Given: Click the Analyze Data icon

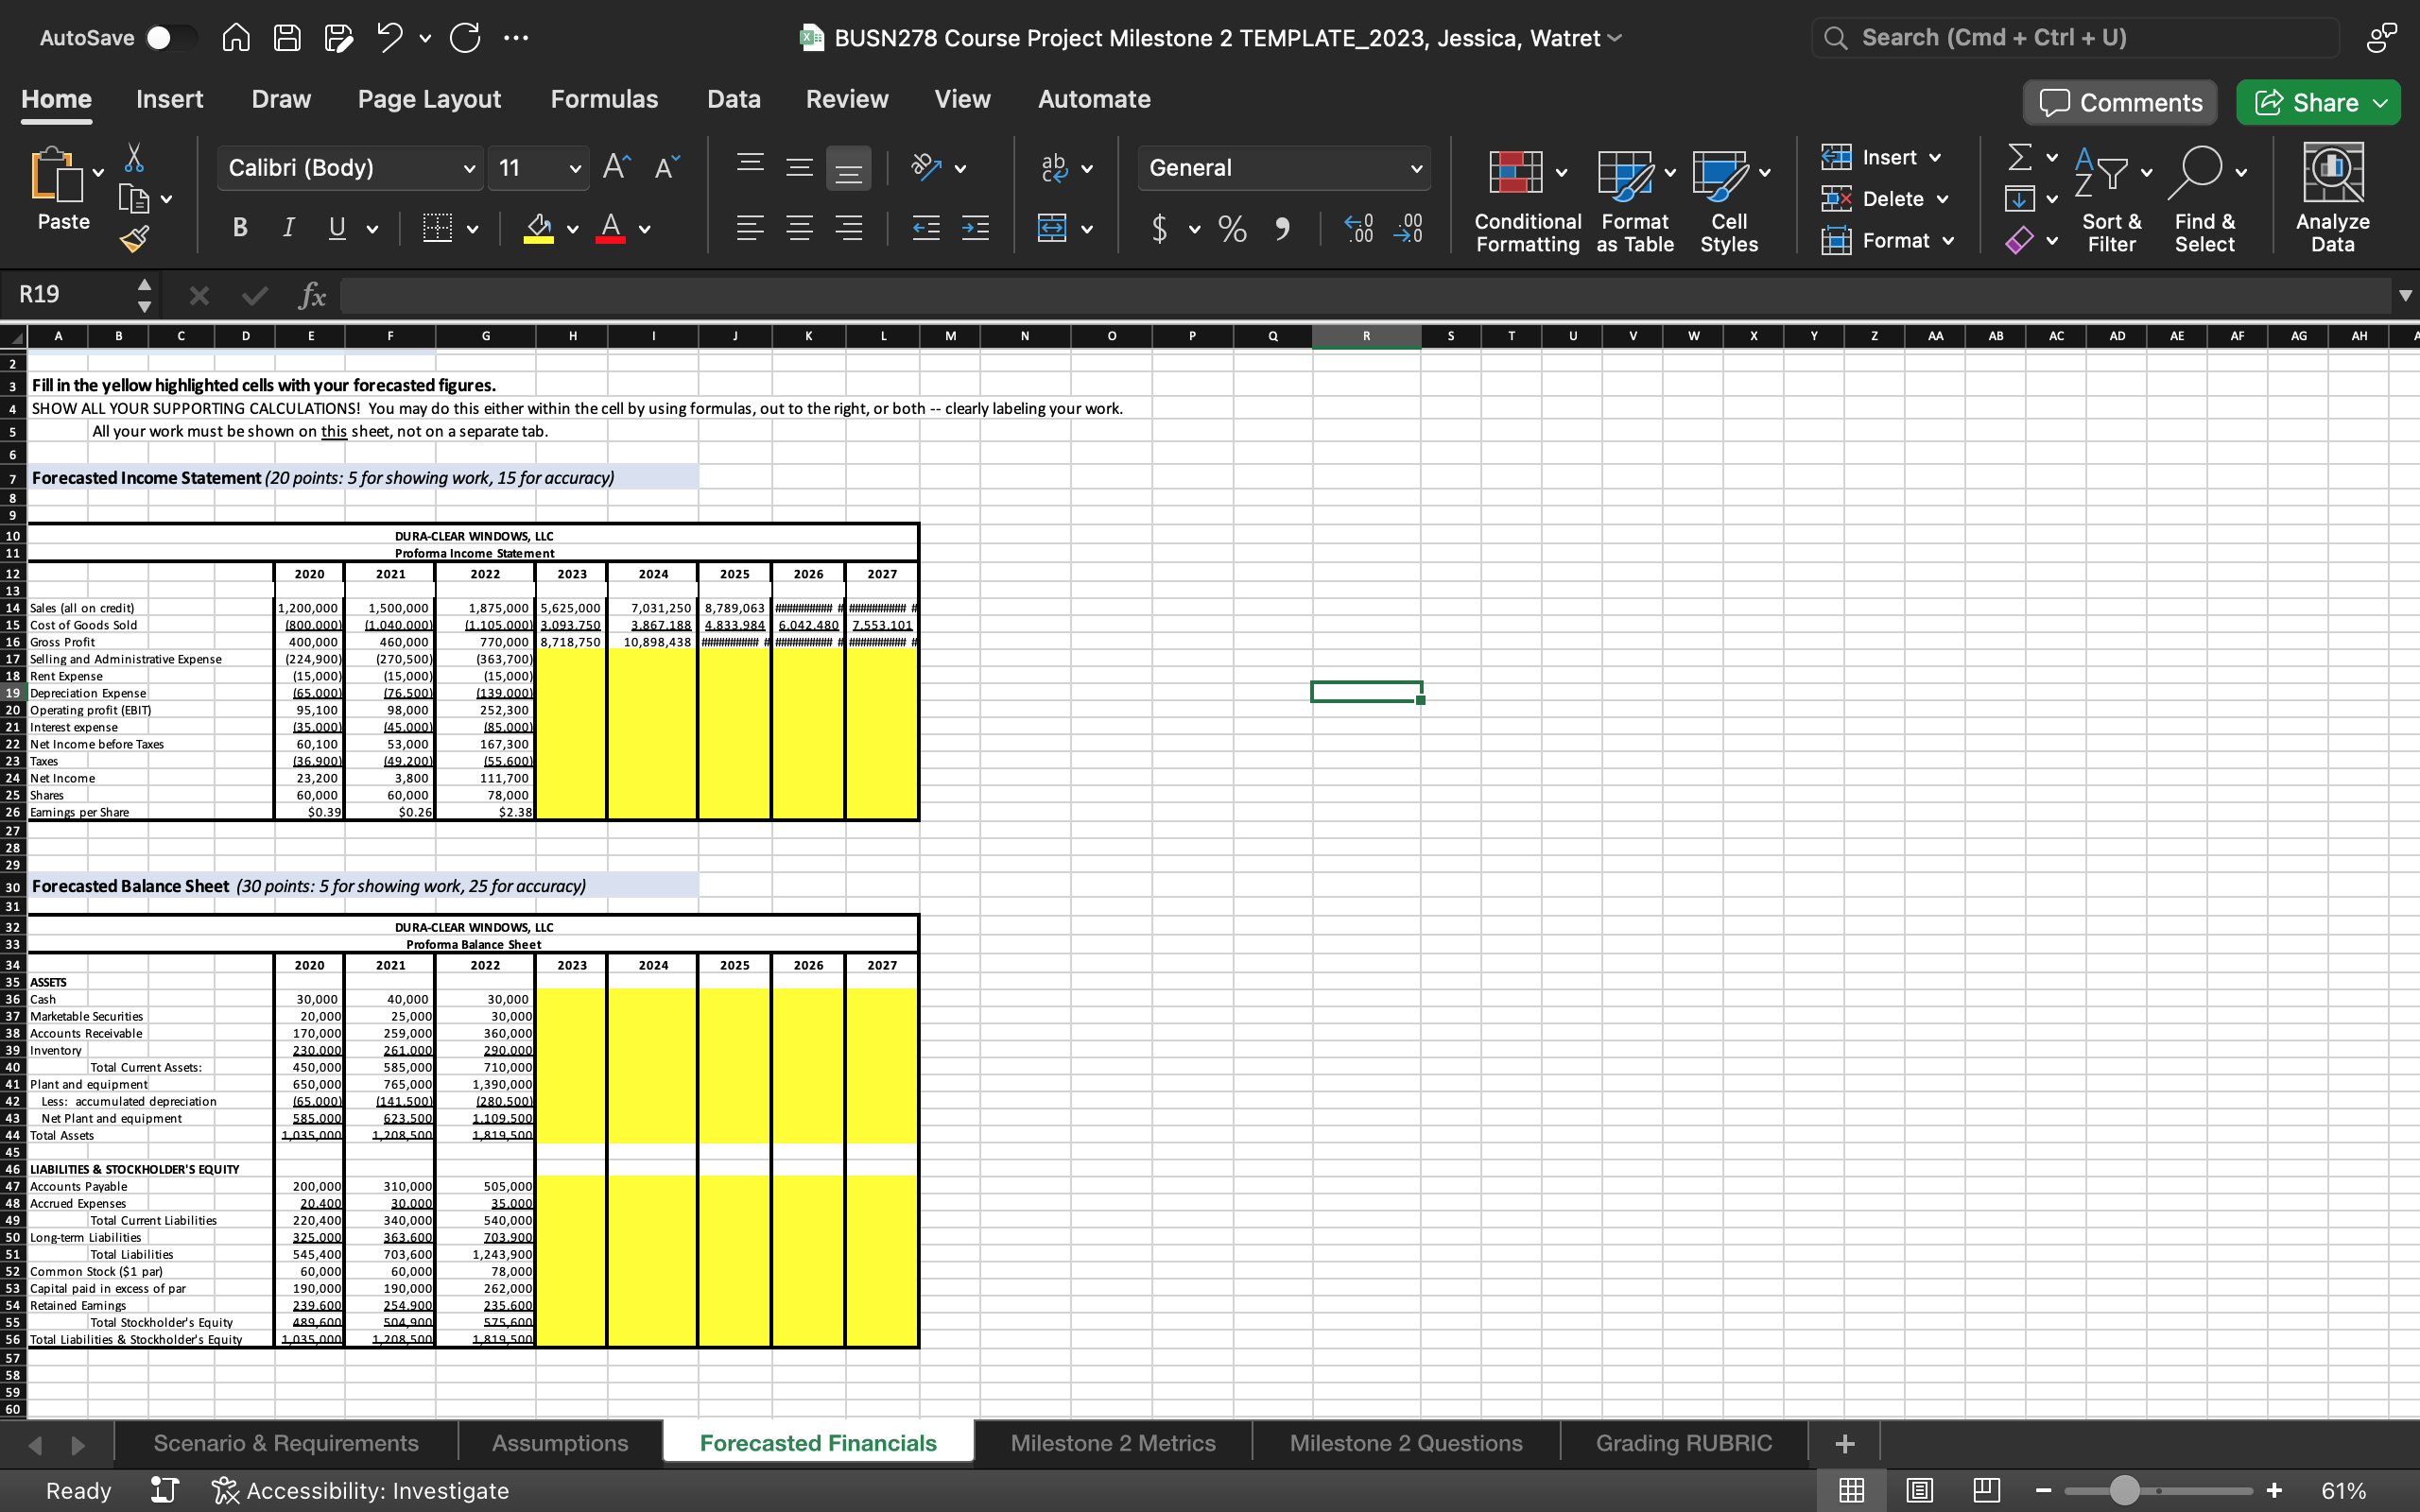Looking at the screenshot, I should 2332,197.
